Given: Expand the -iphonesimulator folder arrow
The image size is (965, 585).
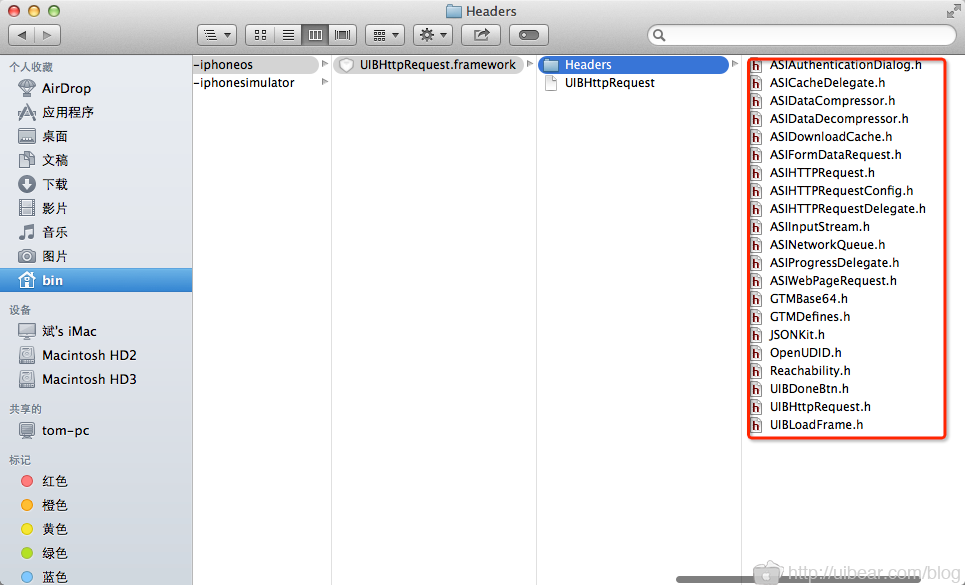Looking at the screenshot, I should [324, 83].
